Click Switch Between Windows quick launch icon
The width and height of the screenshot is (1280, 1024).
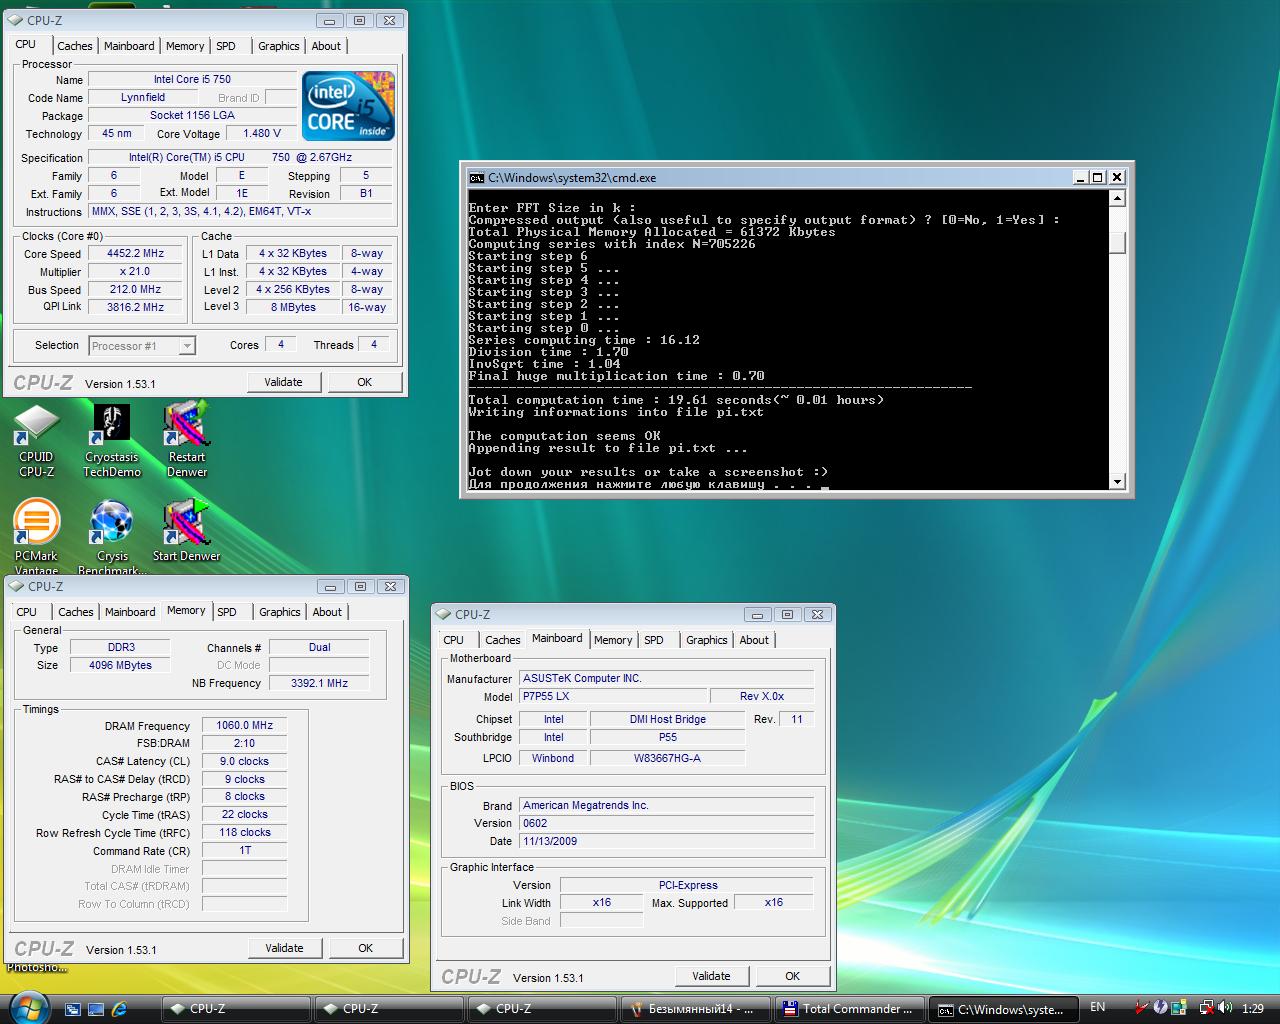pyautogui.click(x=96, y=1009)
